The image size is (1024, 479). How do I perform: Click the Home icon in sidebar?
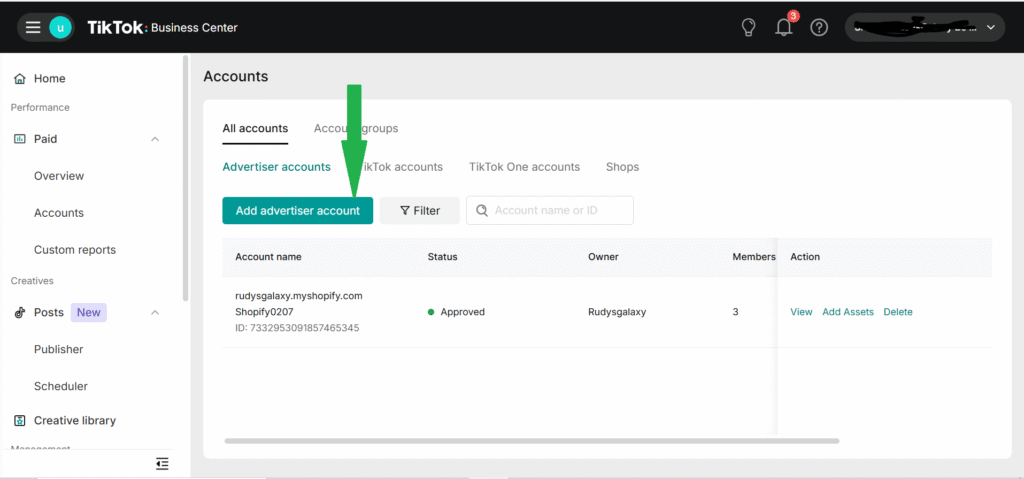(20, 79)
